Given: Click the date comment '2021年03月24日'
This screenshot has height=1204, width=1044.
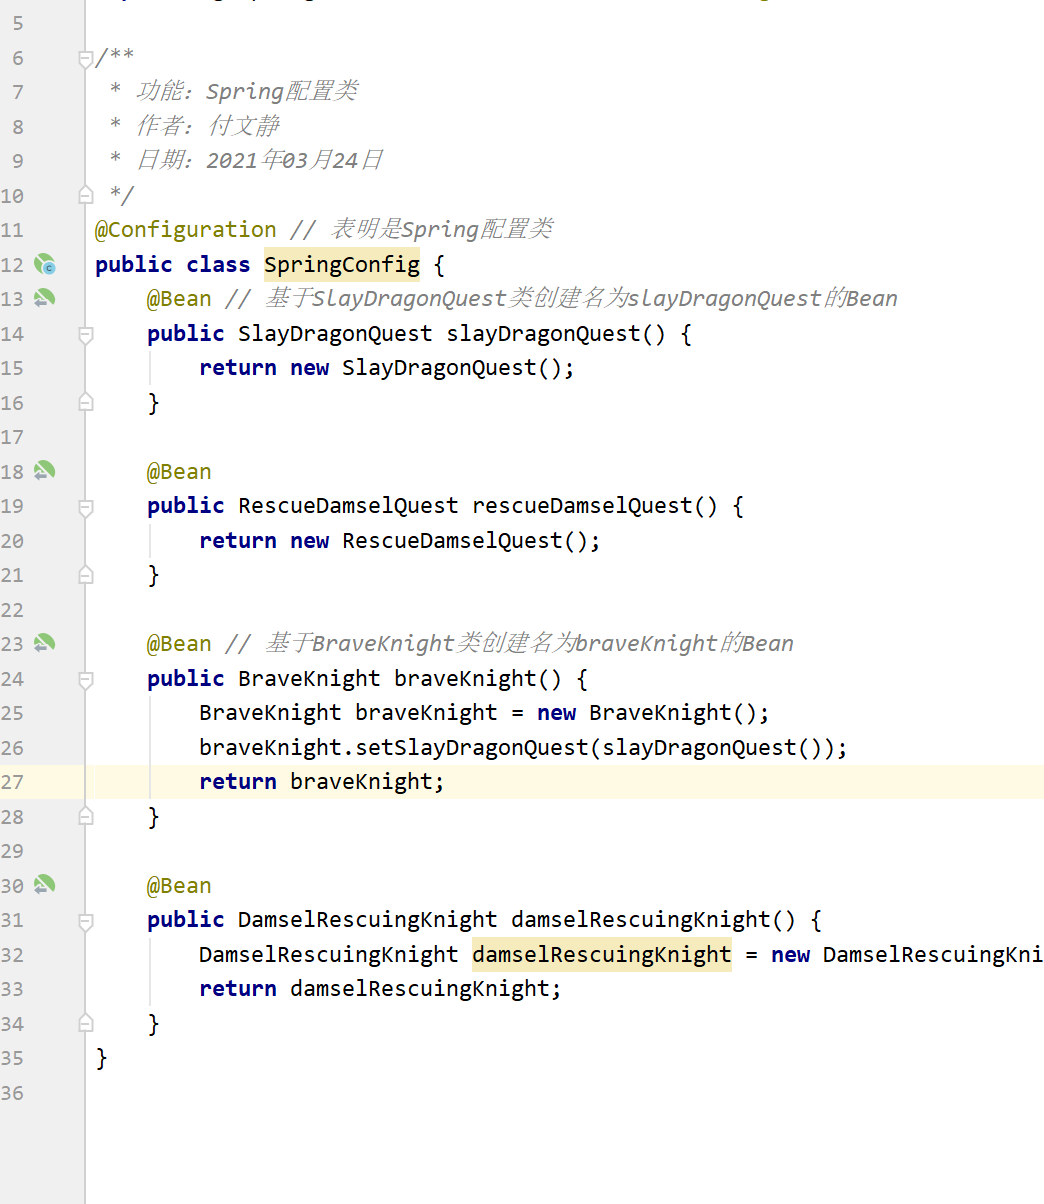Looking at the screenshot, I should click(295, 160).
